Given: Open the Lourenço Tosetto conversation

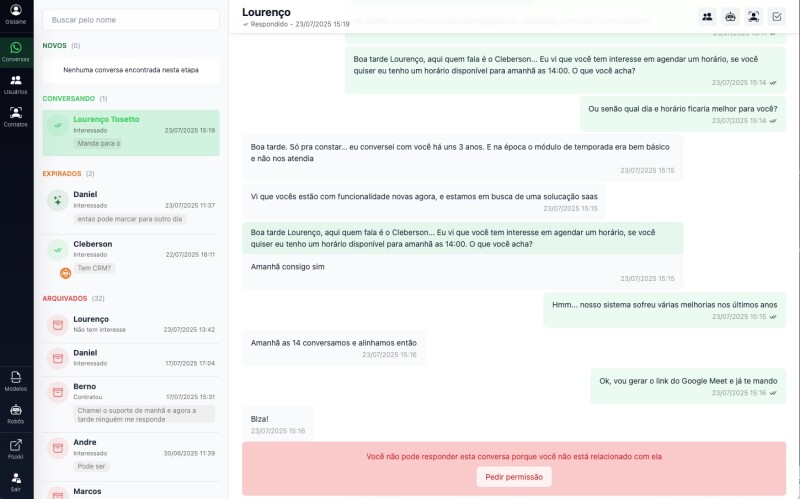Looking at the screenshot, I should click(131, 131).
